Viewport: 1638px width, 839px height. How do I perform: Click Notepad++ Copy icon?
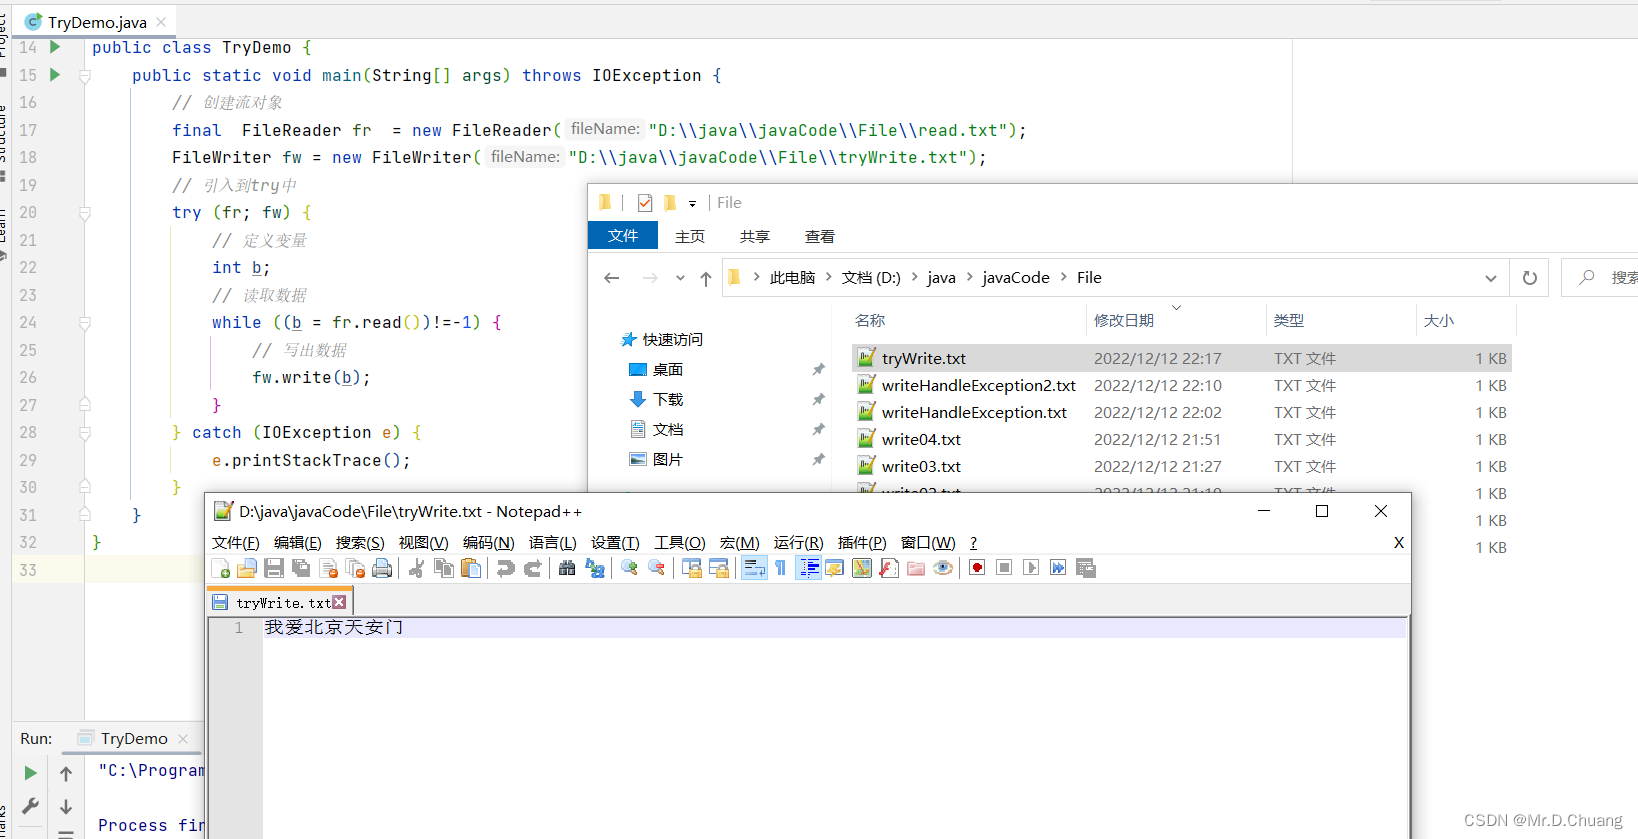[x=444, y=568]
